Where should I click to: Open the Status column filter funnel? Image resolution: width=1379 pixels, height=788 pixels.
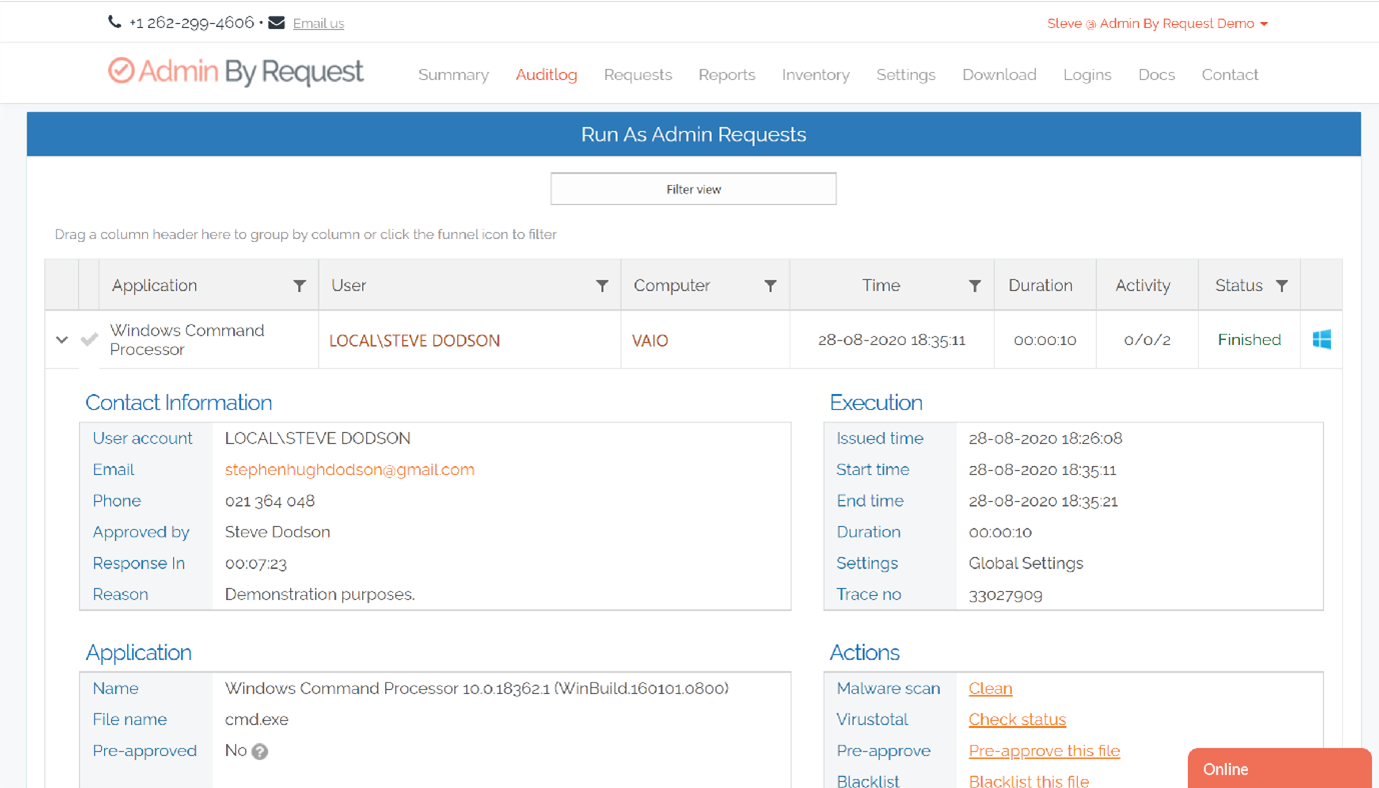[1282, 286]
